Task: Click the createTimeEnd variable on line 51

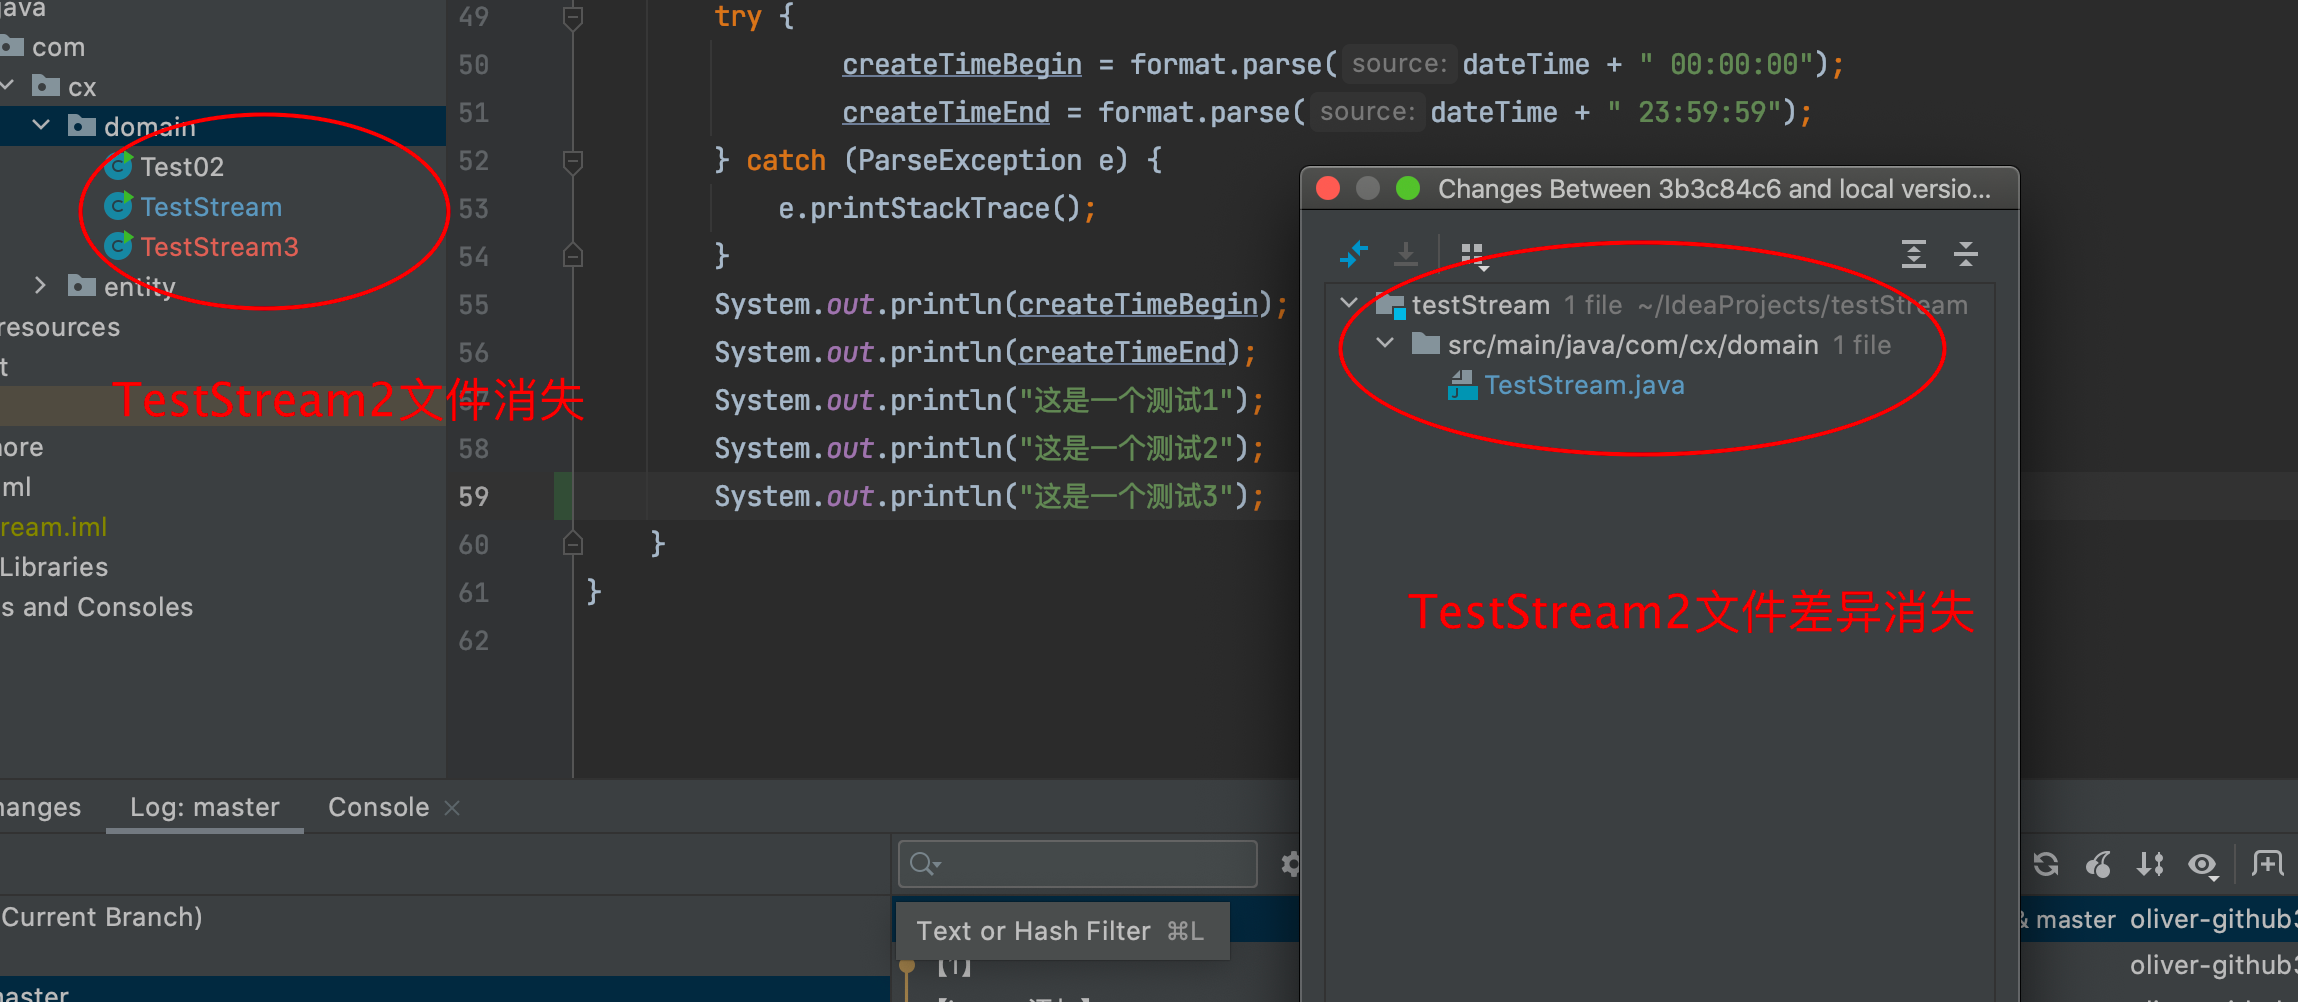Action: [x=945, y=113]
